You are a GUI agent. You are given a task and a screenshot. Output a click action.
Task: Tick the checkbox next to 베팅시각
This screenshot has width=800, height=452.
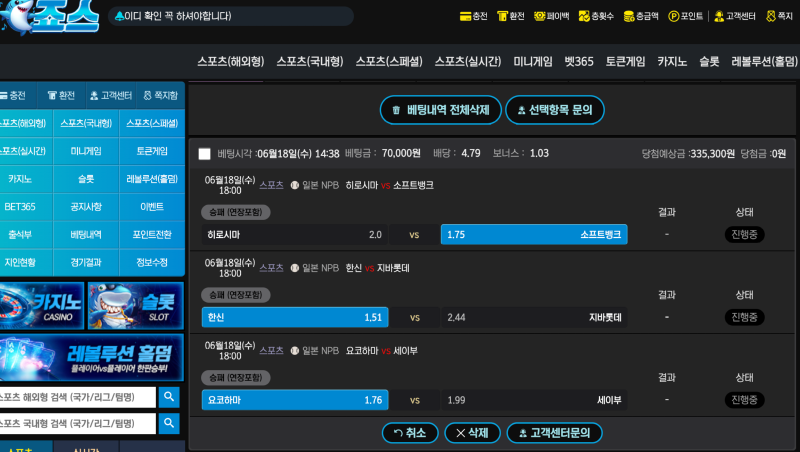(205, 154)
